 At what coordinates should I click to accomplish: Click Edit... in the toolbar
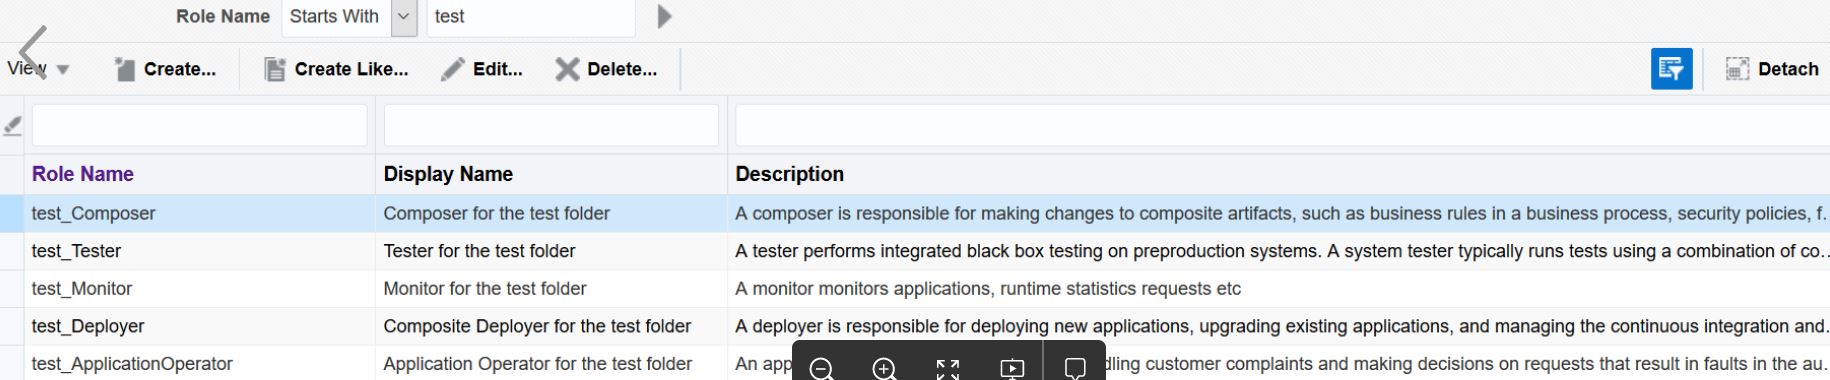point(483,69)
